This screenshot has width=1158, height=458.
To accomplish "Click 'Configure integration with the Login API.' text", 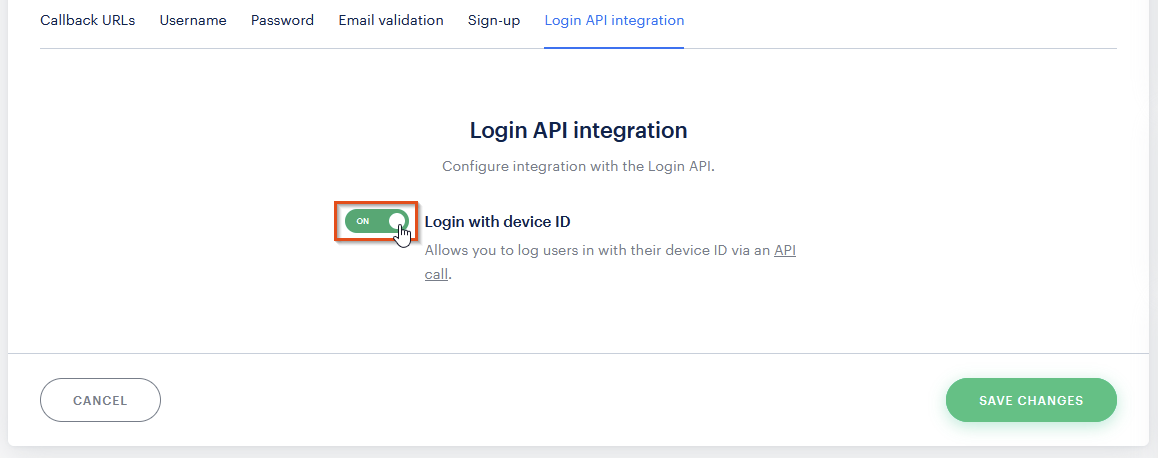I will [x=578, y=166].
